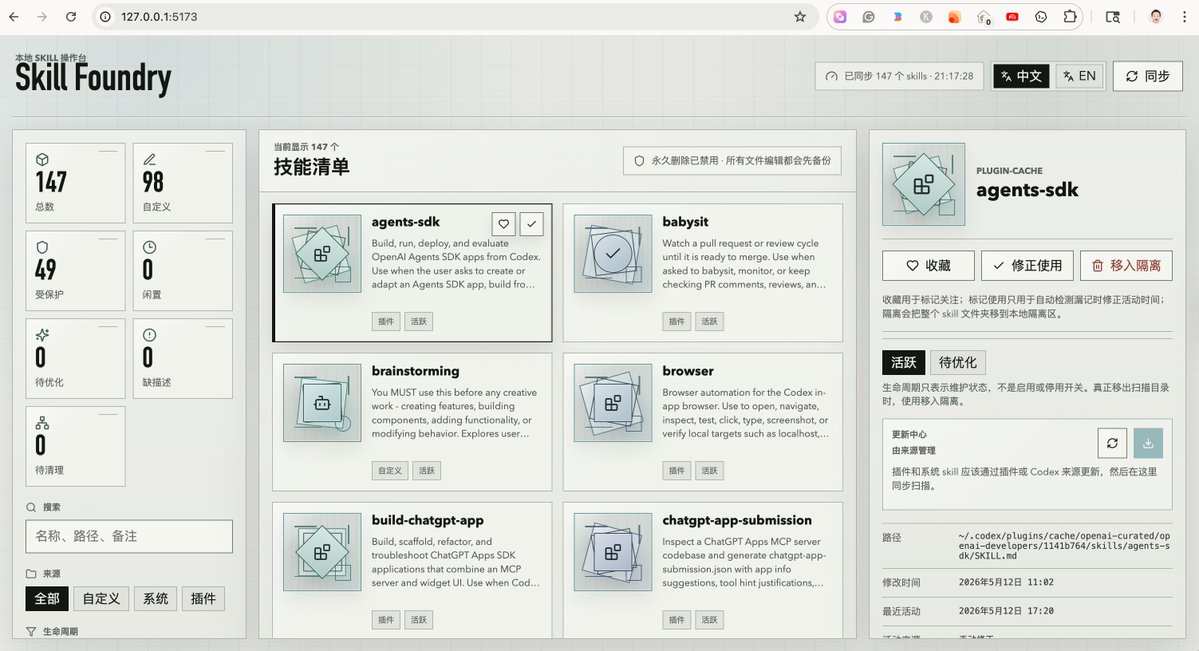Open the Chrome three-dot menu
The height and width of the screenshot is (651, 1199).
tap(1184, 17)
